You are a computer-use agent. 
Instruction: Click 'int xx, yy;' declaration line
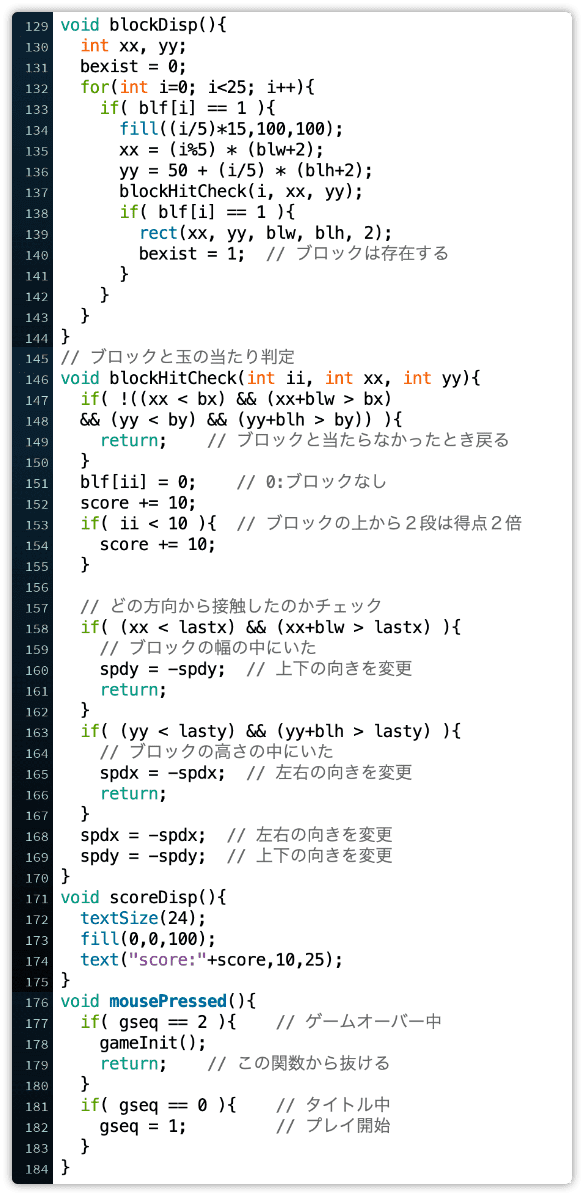[132, 46]
